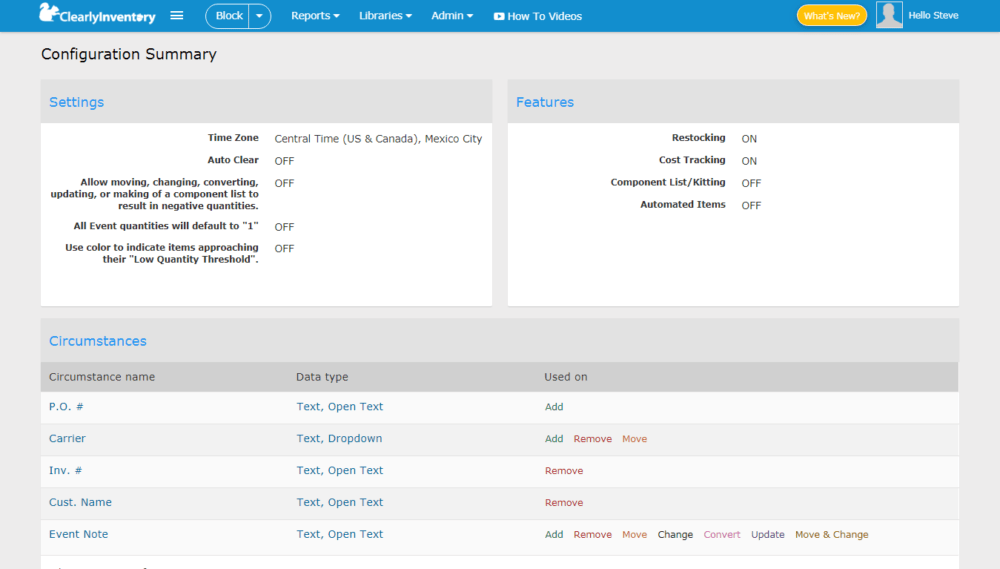Image resolution: width=1000 pixels, height=569 pixels.
Task: Click Move in the Carrier row
Action: pyautogui.click(x=635, y=439)
